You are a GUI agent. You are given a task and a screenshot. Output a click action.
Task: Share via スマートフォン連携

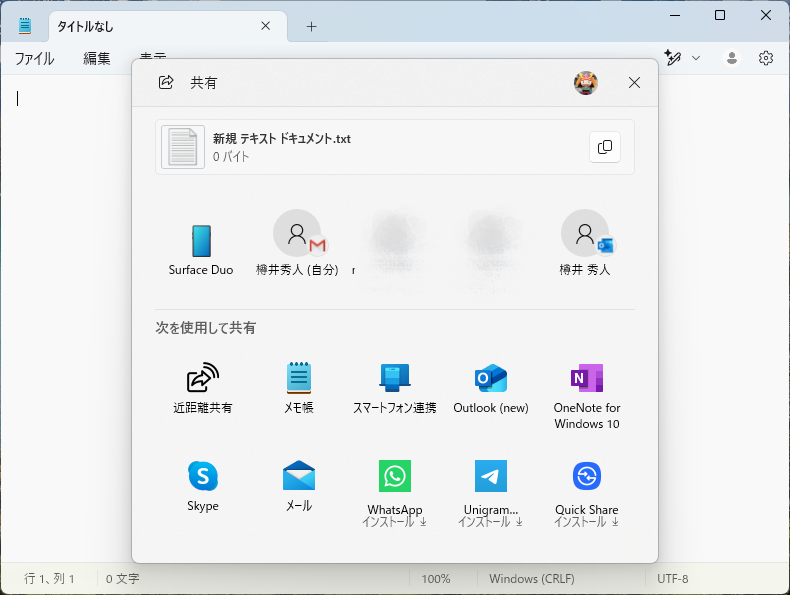point(394,388)
